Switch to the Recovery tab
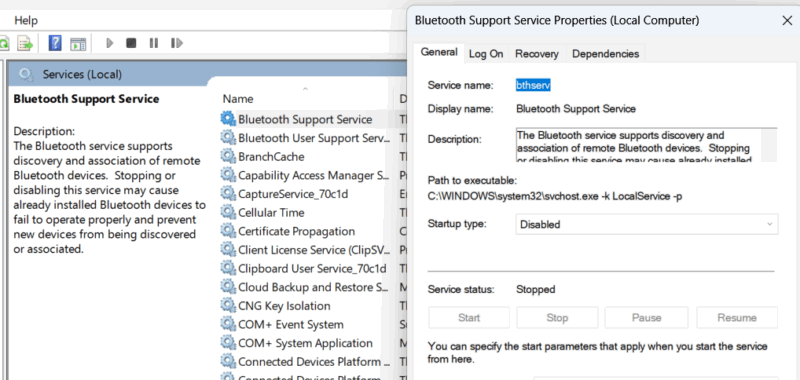This screenshot has width=800, height=380. tap(537, 54)
